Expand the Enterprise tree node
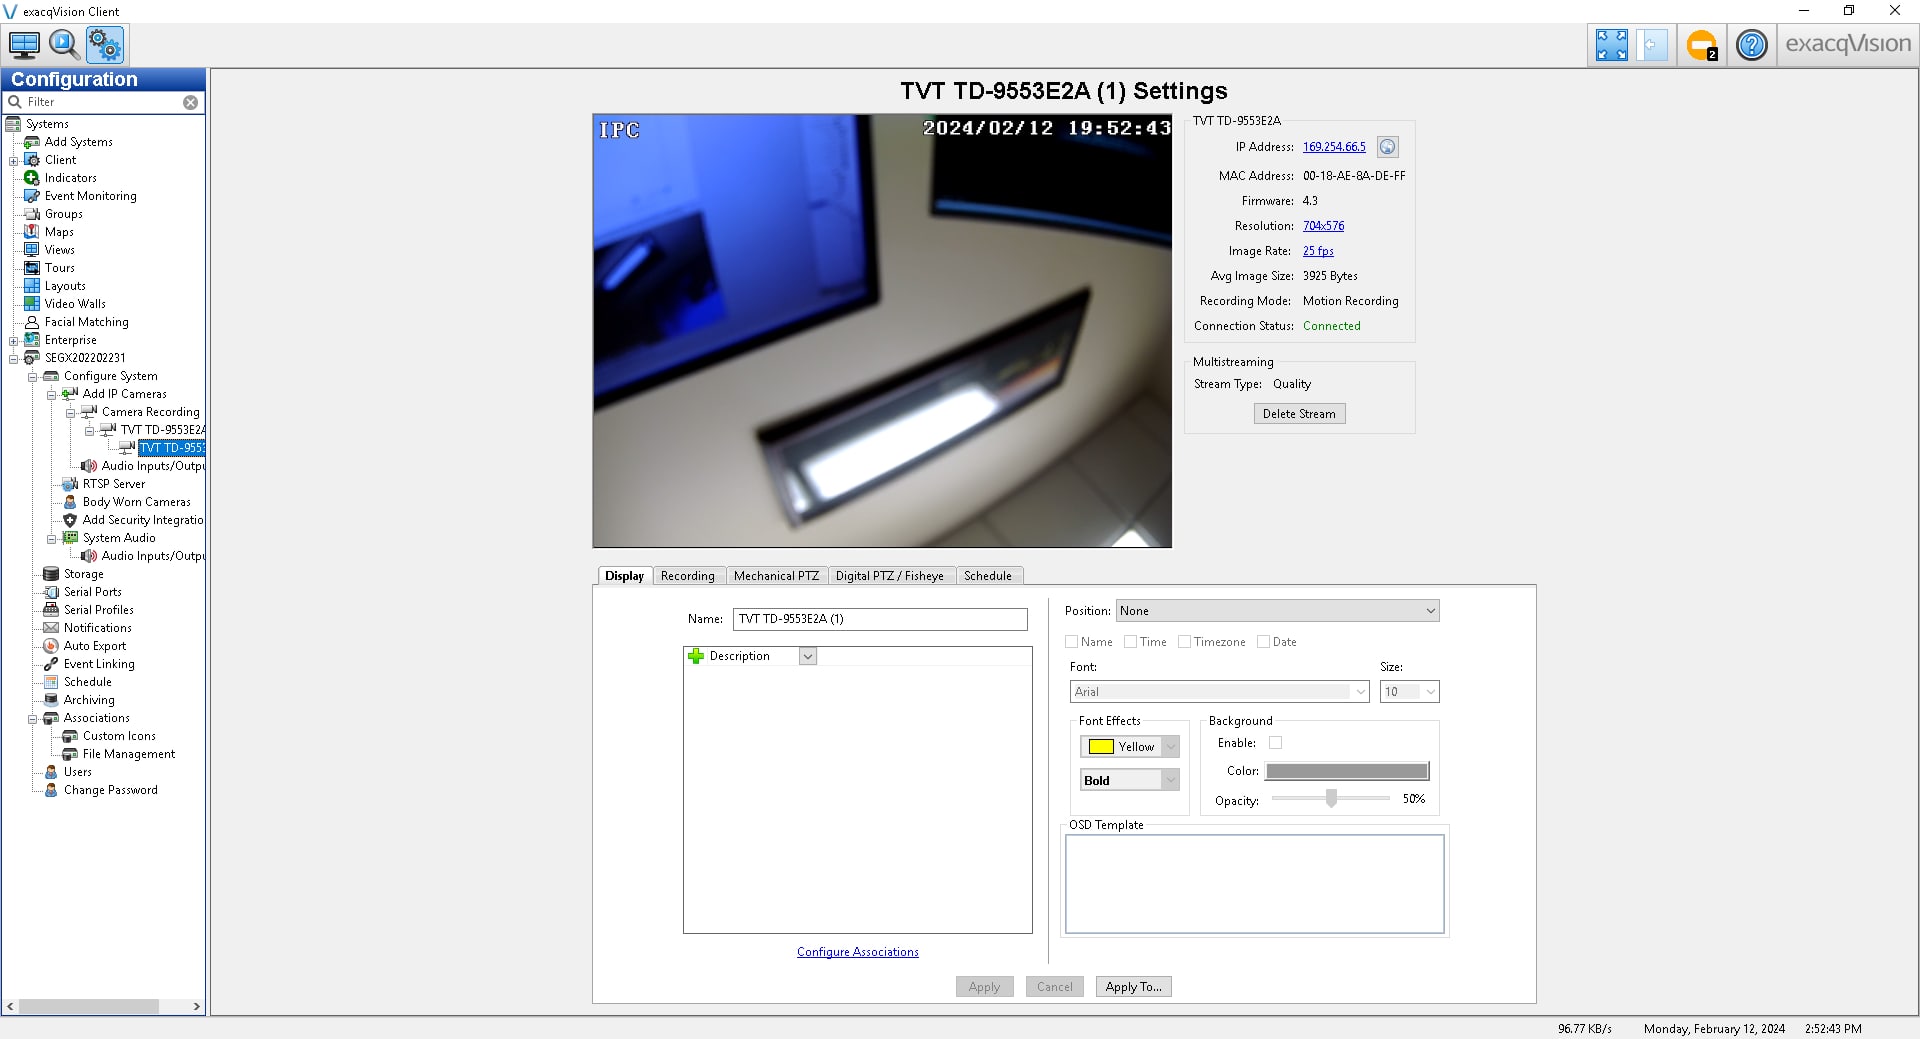This screenshot has height=1039, width=1920. click(14, 340)
